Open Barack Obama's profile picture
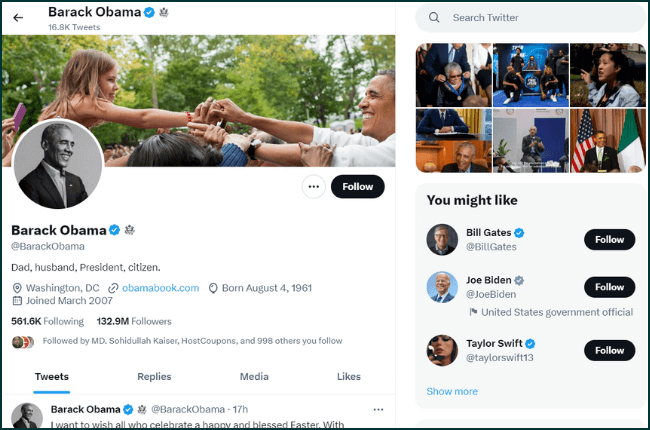The width and height of the screenshot is (650, 430). point(57,165)
